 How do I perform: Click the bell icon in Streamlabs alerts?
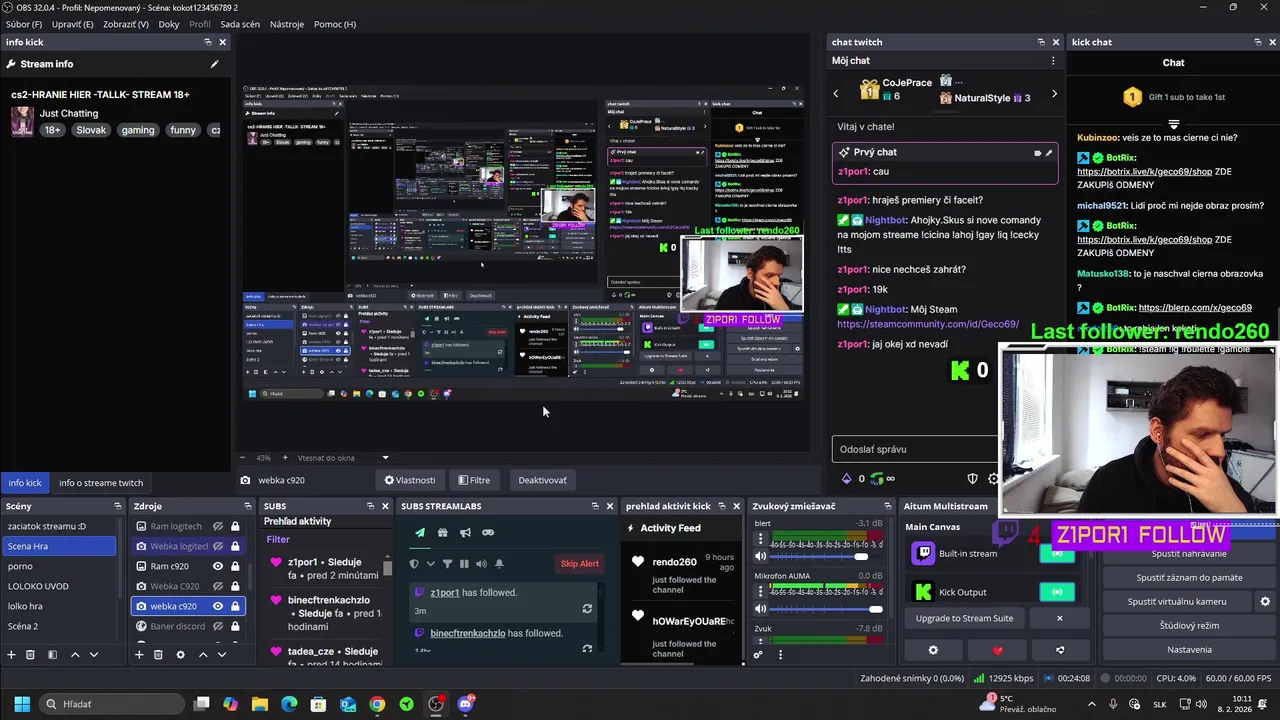[x=499, y=564]
